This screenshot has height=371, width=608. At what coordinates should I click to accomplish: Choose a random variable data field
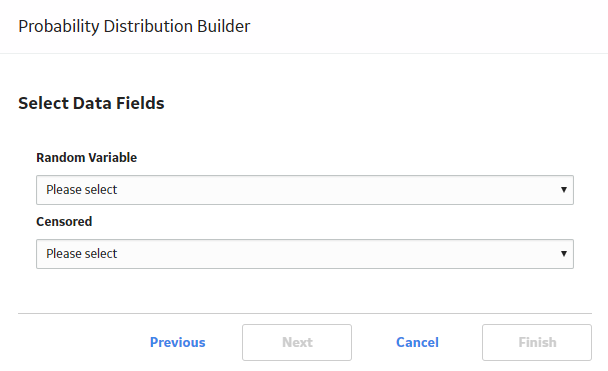click(x=305, y=190)
